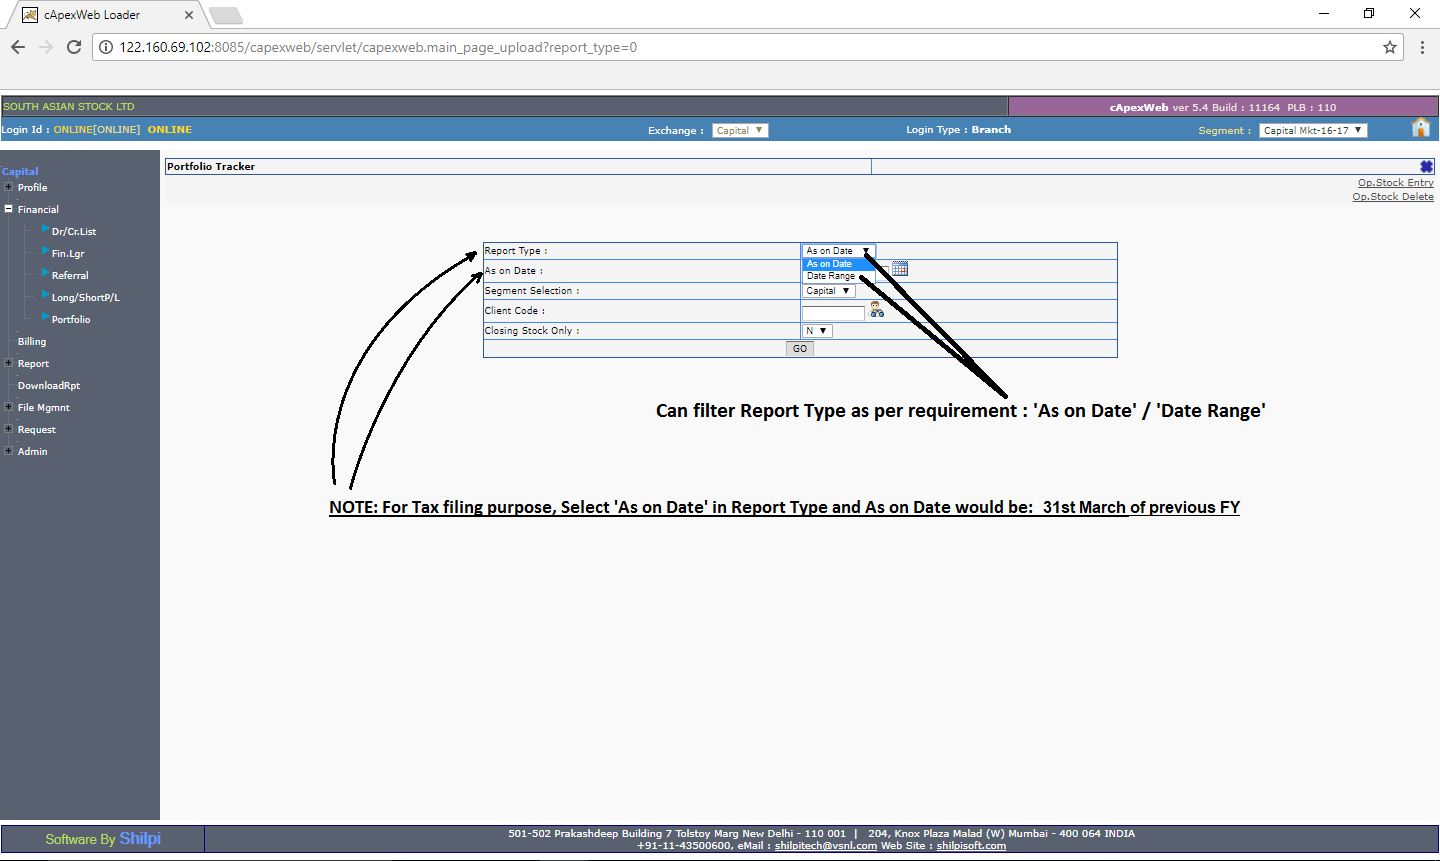
Task: Open the Op.Stock Delete link
Action: (1393, 197)
